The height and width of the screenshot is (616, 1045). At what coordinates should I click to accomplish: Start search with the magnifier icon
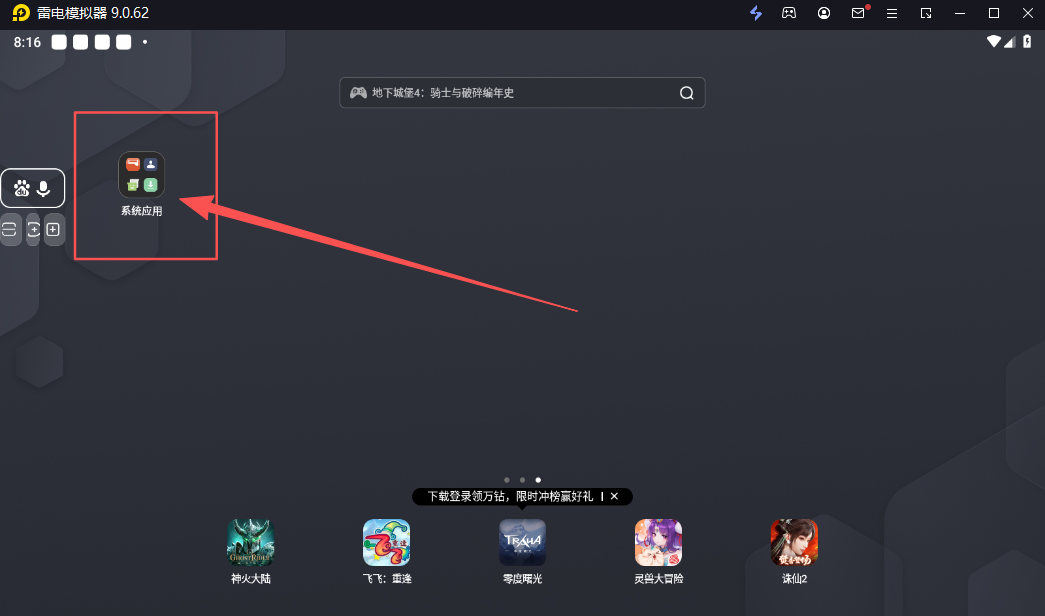click(686, 92)
